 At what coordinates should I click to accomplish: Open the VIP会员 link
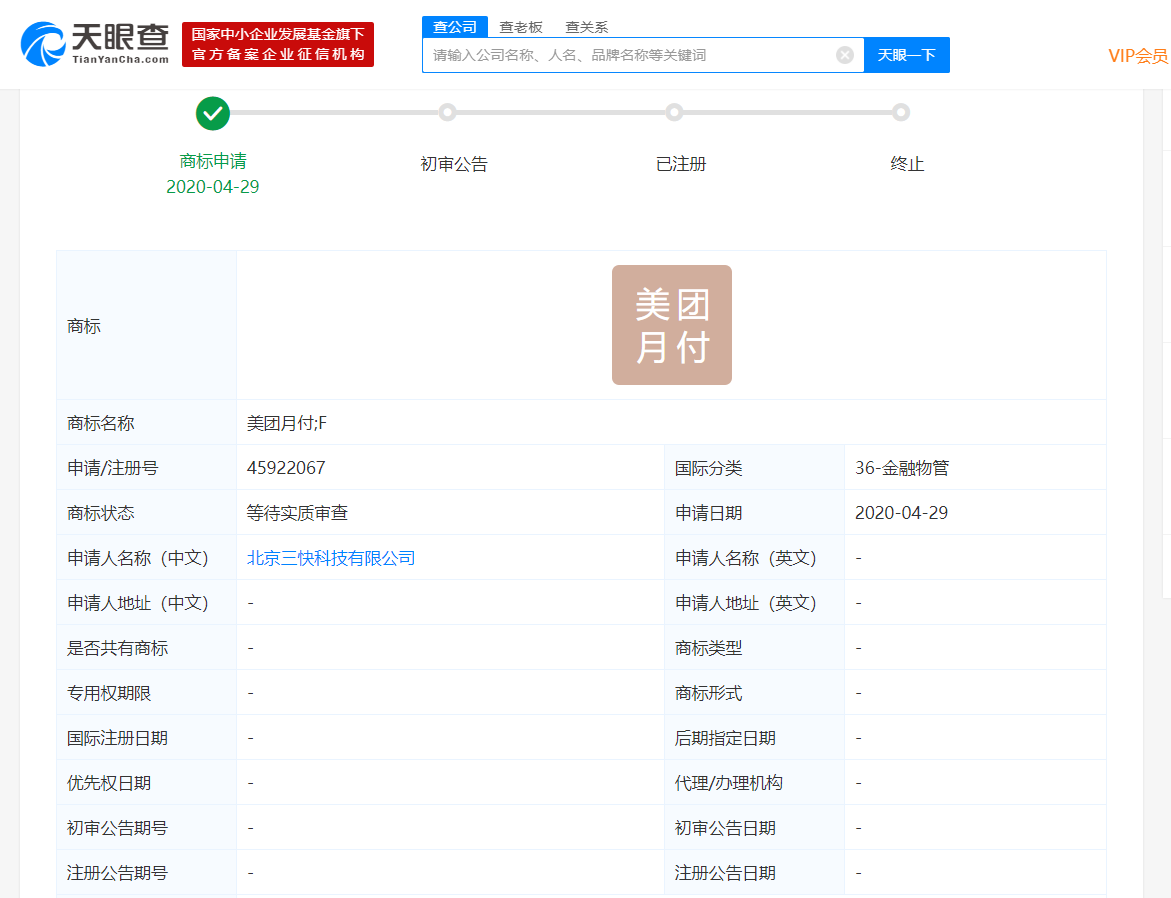click(1138, 56)
